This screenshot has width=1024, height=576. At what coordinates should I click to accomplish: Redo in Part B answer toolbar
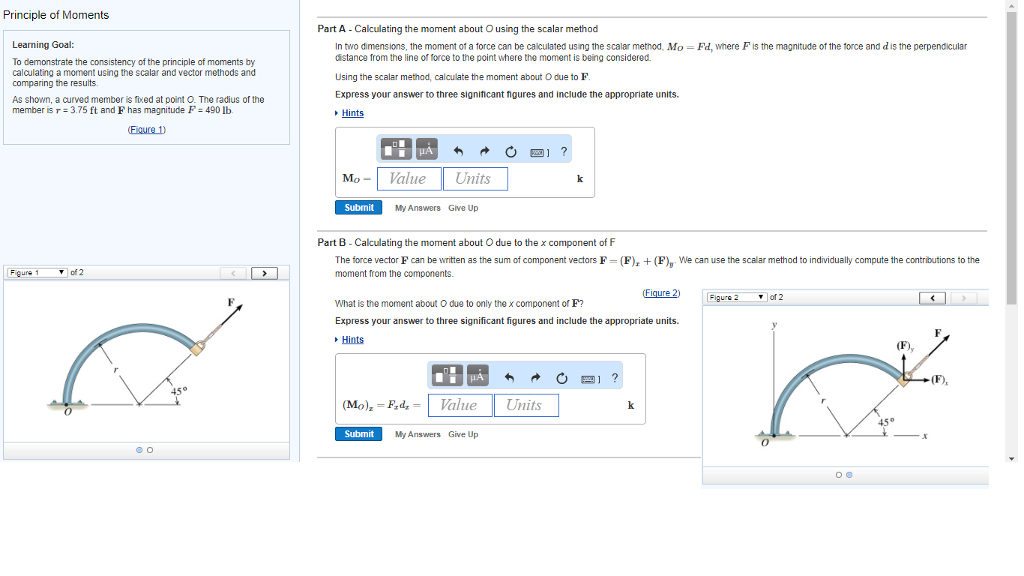tap(536, 378)
